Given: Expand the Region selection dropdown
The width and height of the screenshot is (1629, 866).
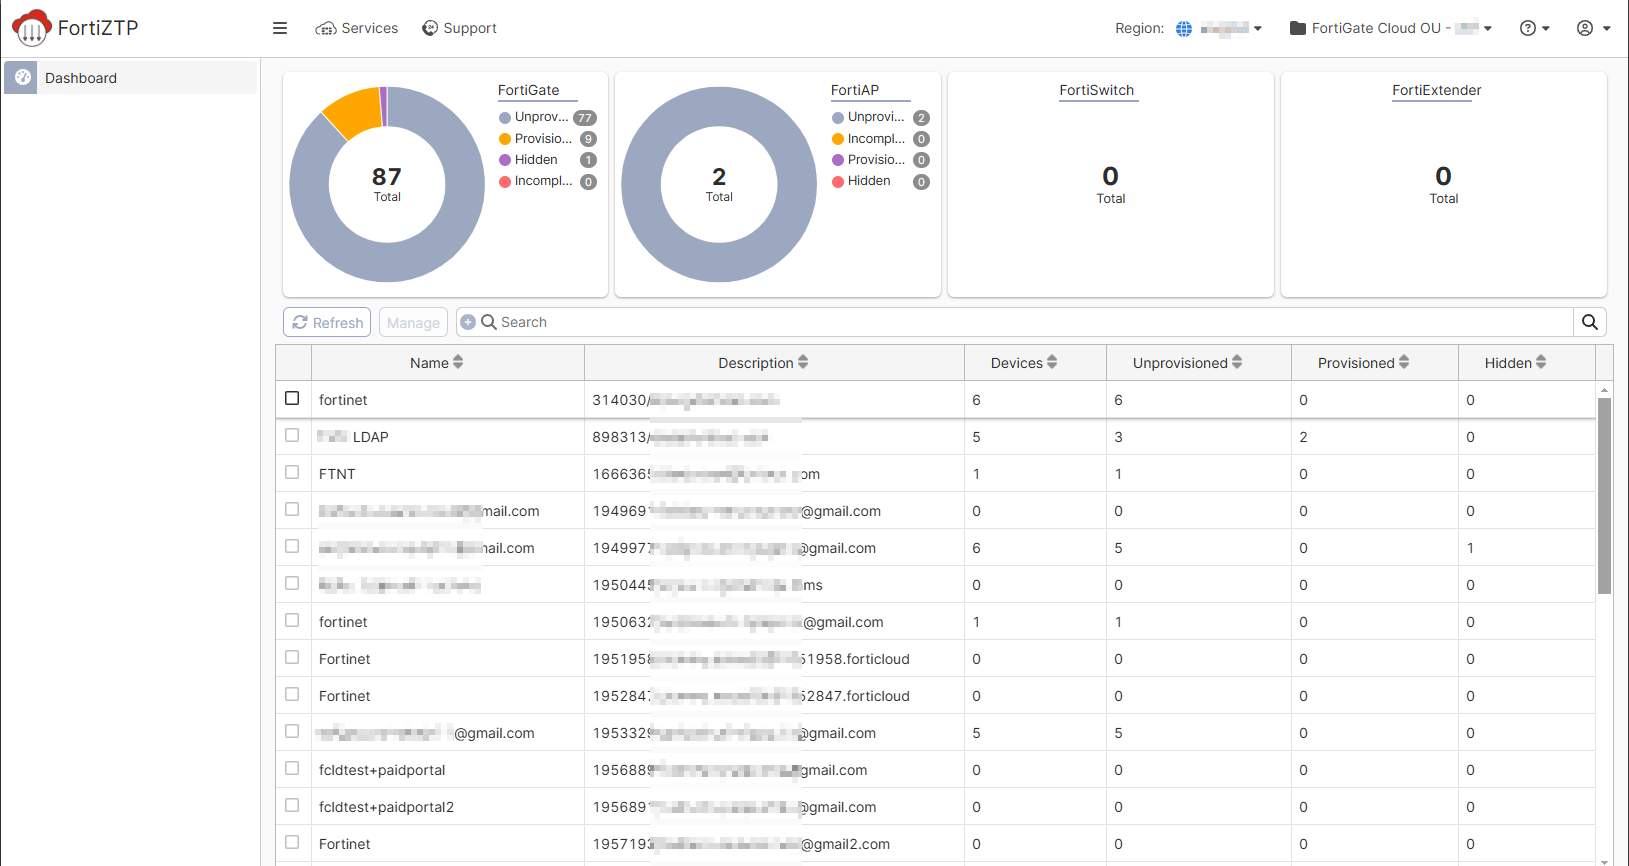Looking at the screenshot, I should [1231, 28].
